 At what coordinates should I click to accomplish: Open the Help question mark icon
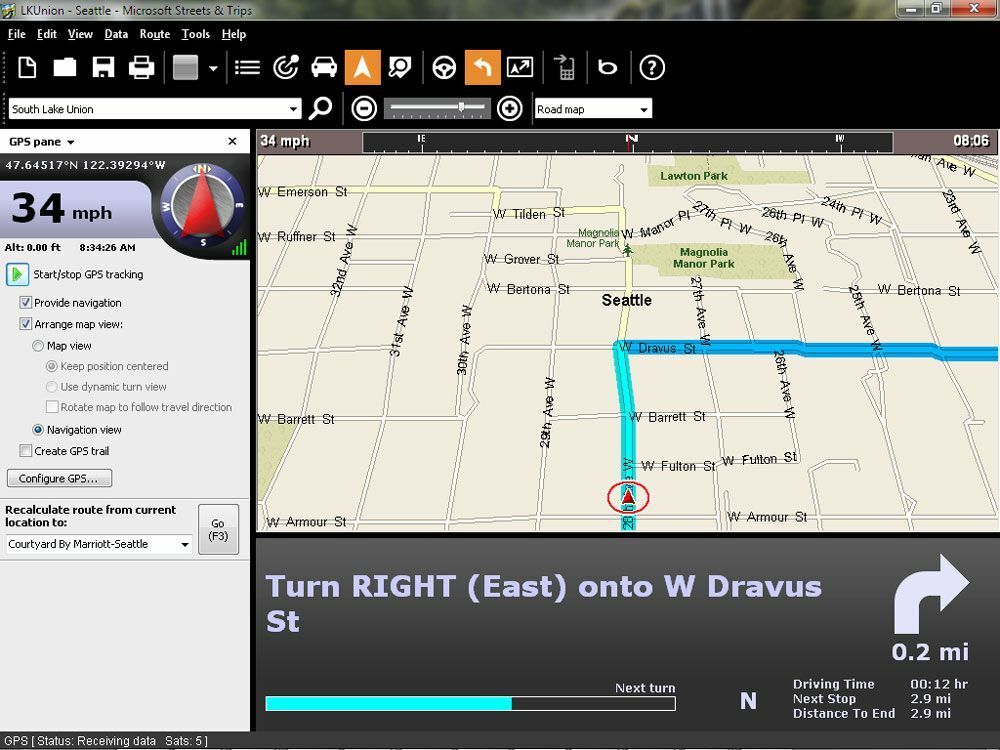[652, 68]
